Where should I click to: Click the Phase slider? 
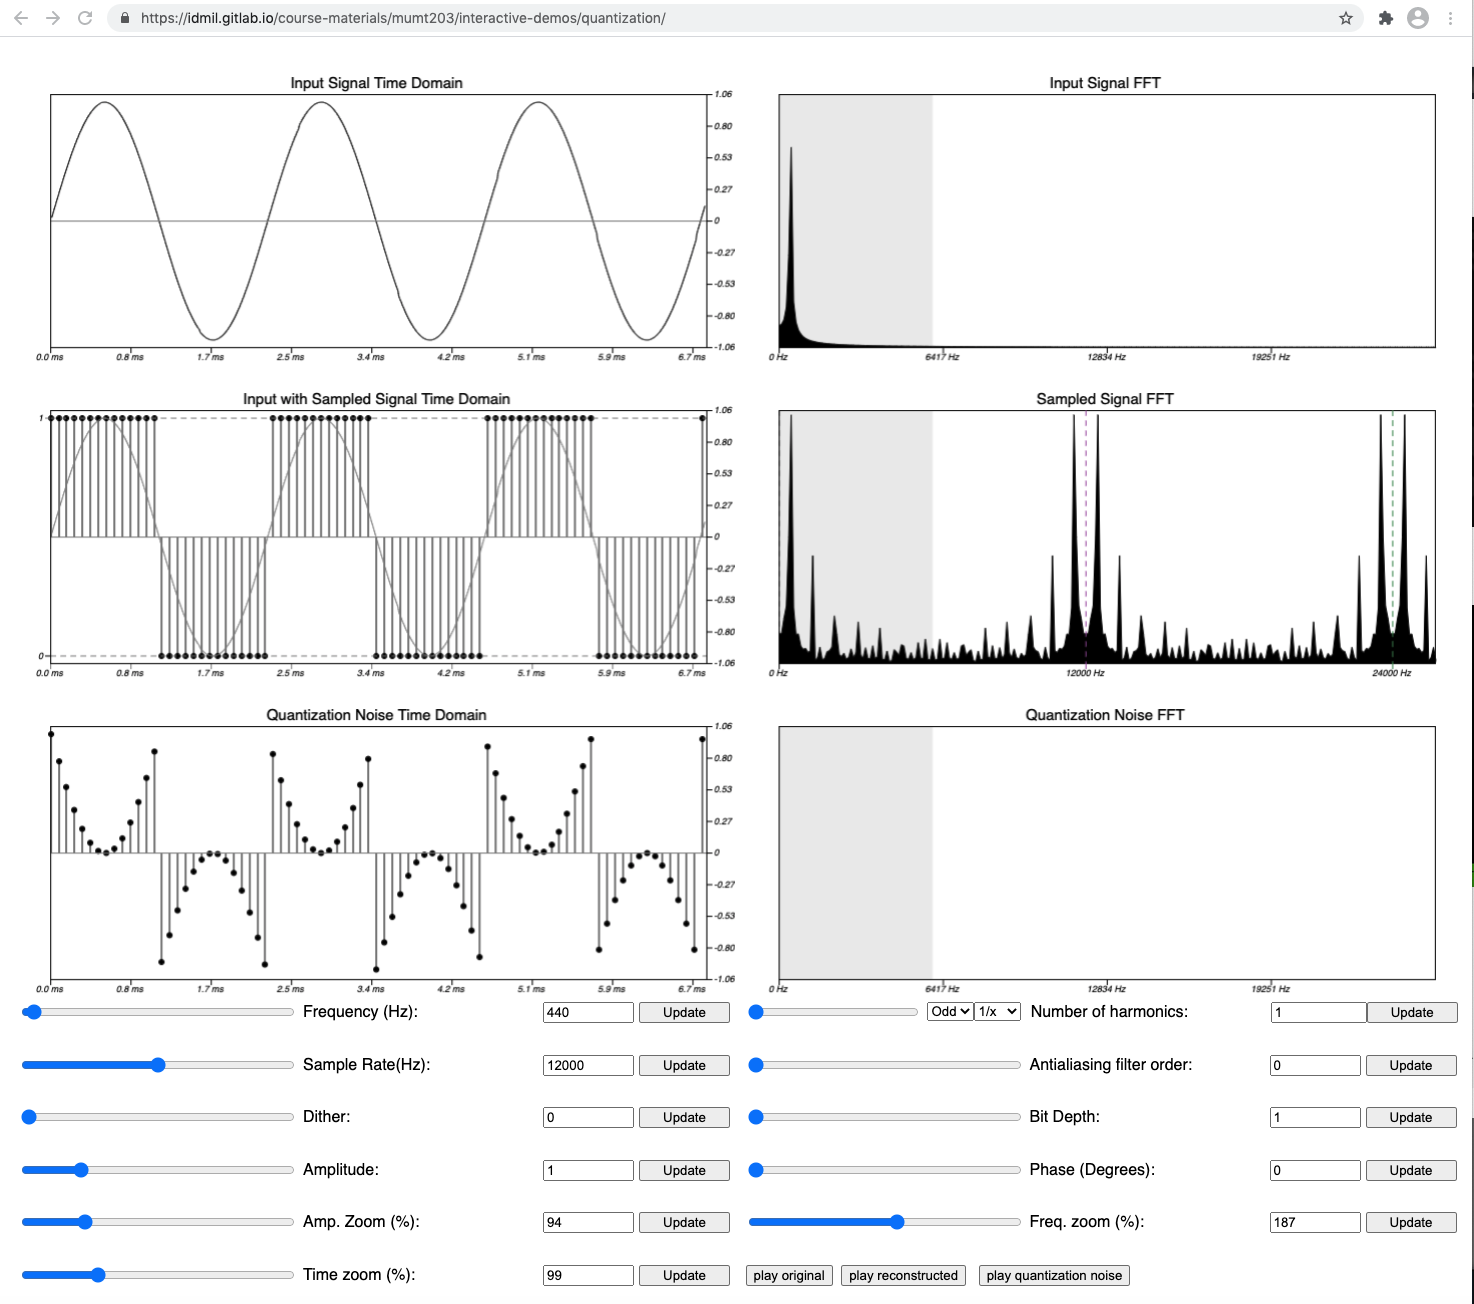(885, 1170)
